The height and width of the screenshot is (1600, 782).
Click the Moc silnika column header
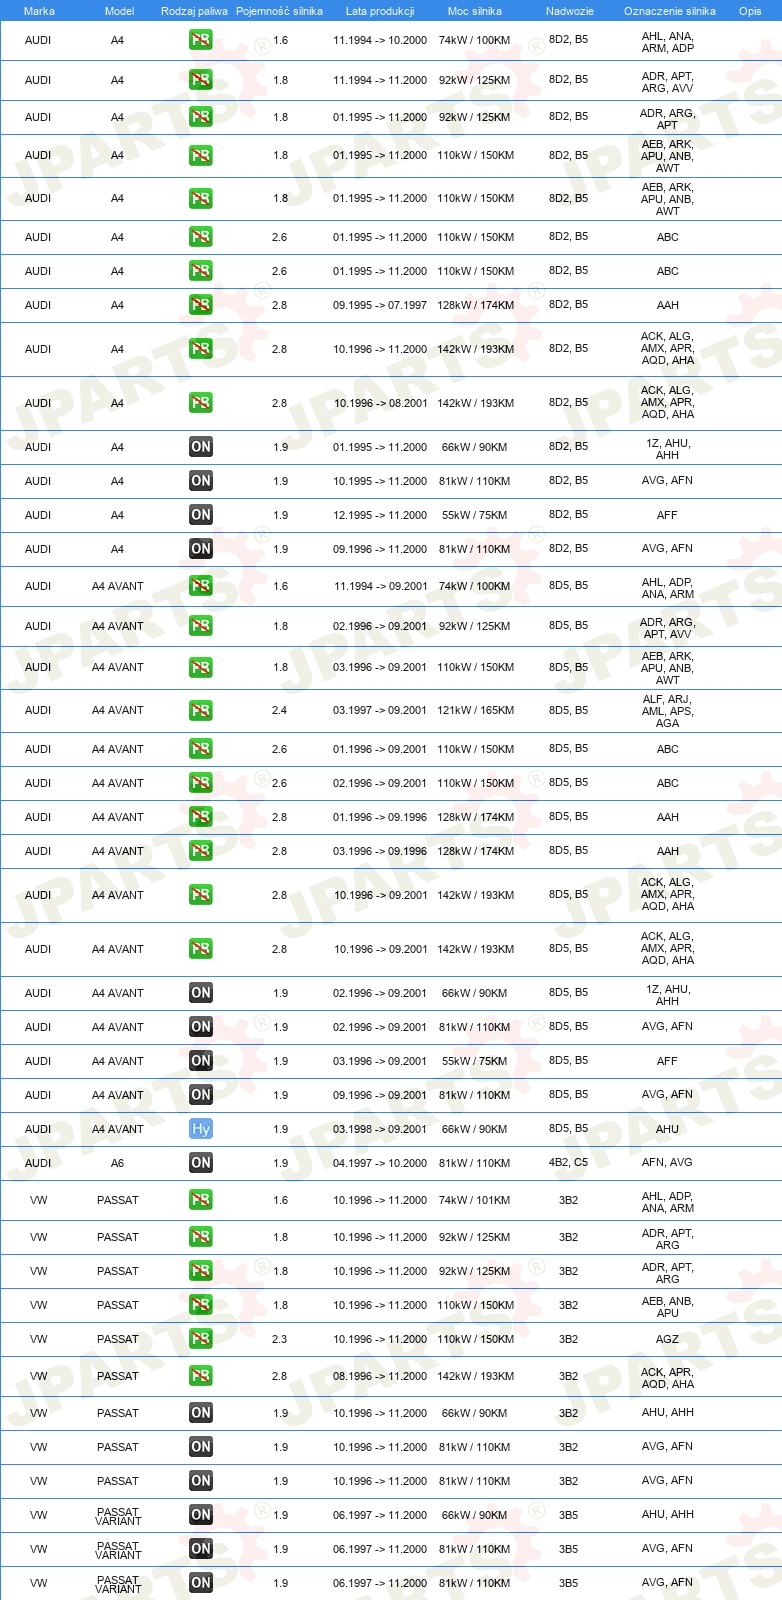pos(475,11)
